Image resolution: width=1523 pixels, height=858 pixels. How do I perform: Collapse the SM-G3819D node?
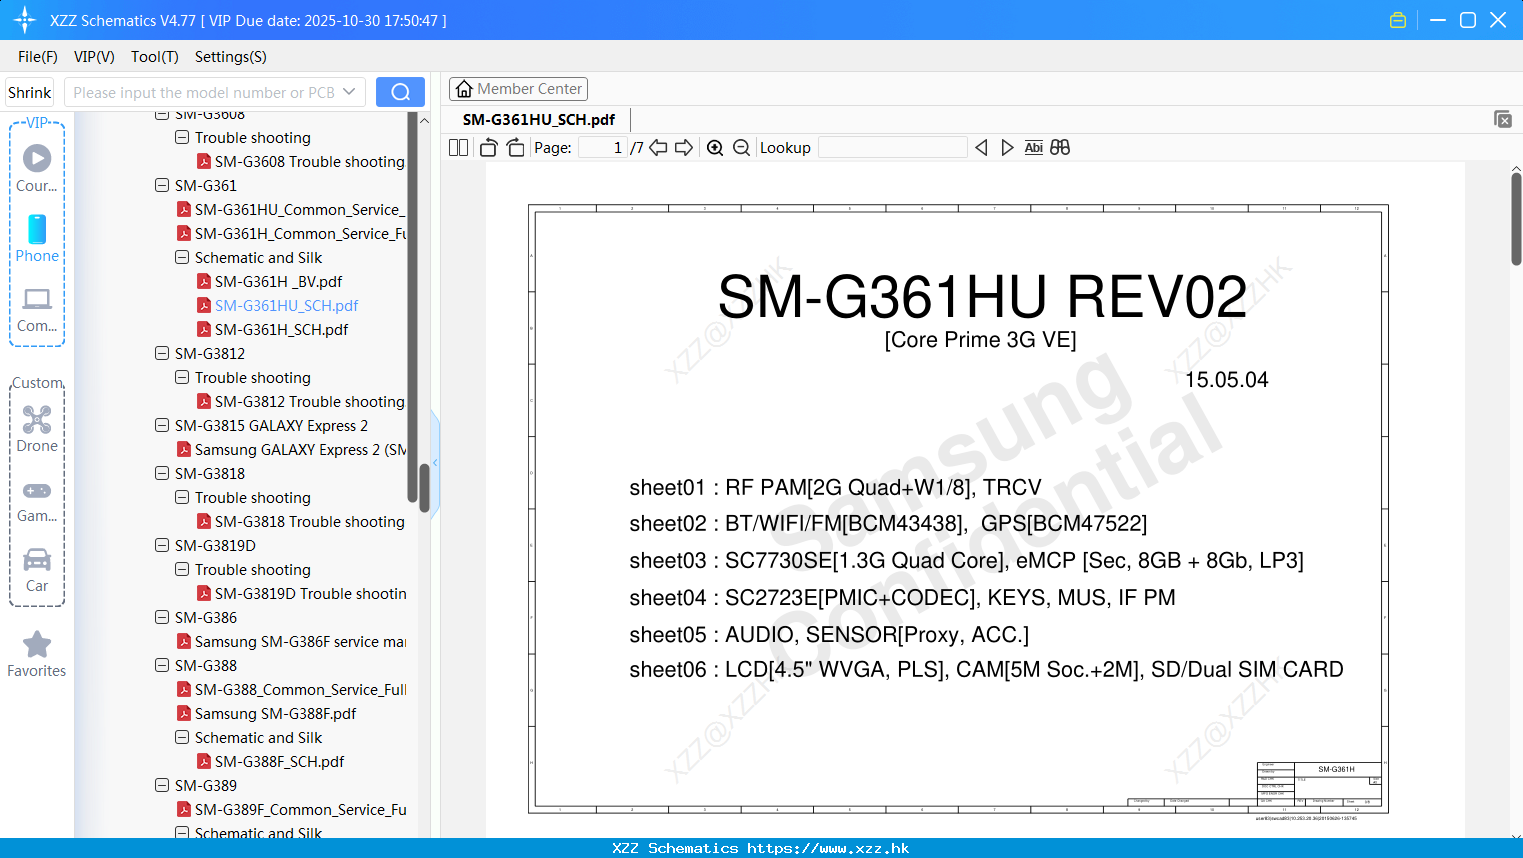(x=162, y=545)
